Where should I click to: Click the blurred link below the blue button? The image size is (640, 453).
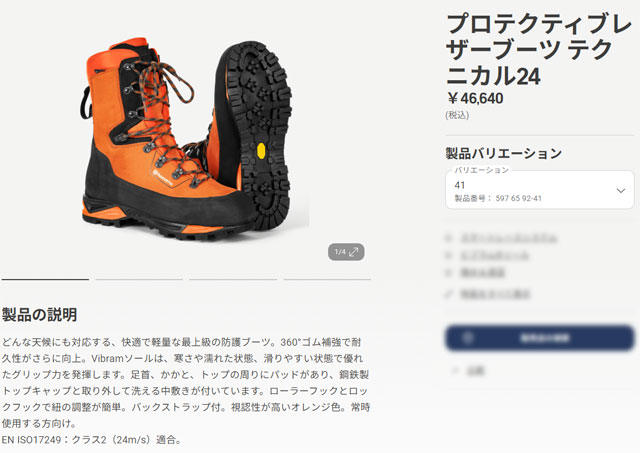click(475, 371)
